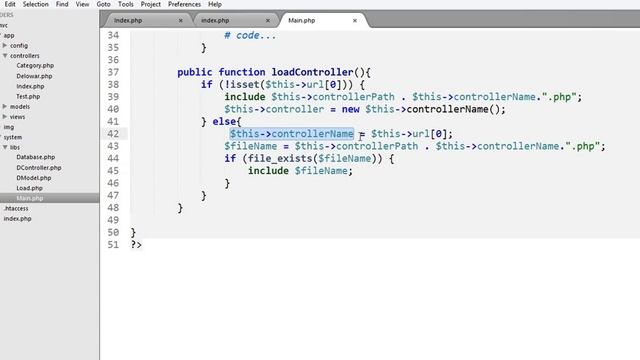Close the second index.php tab
This screenshot has width=640, height=360.
pyautogui.click(x=268, y=20)
